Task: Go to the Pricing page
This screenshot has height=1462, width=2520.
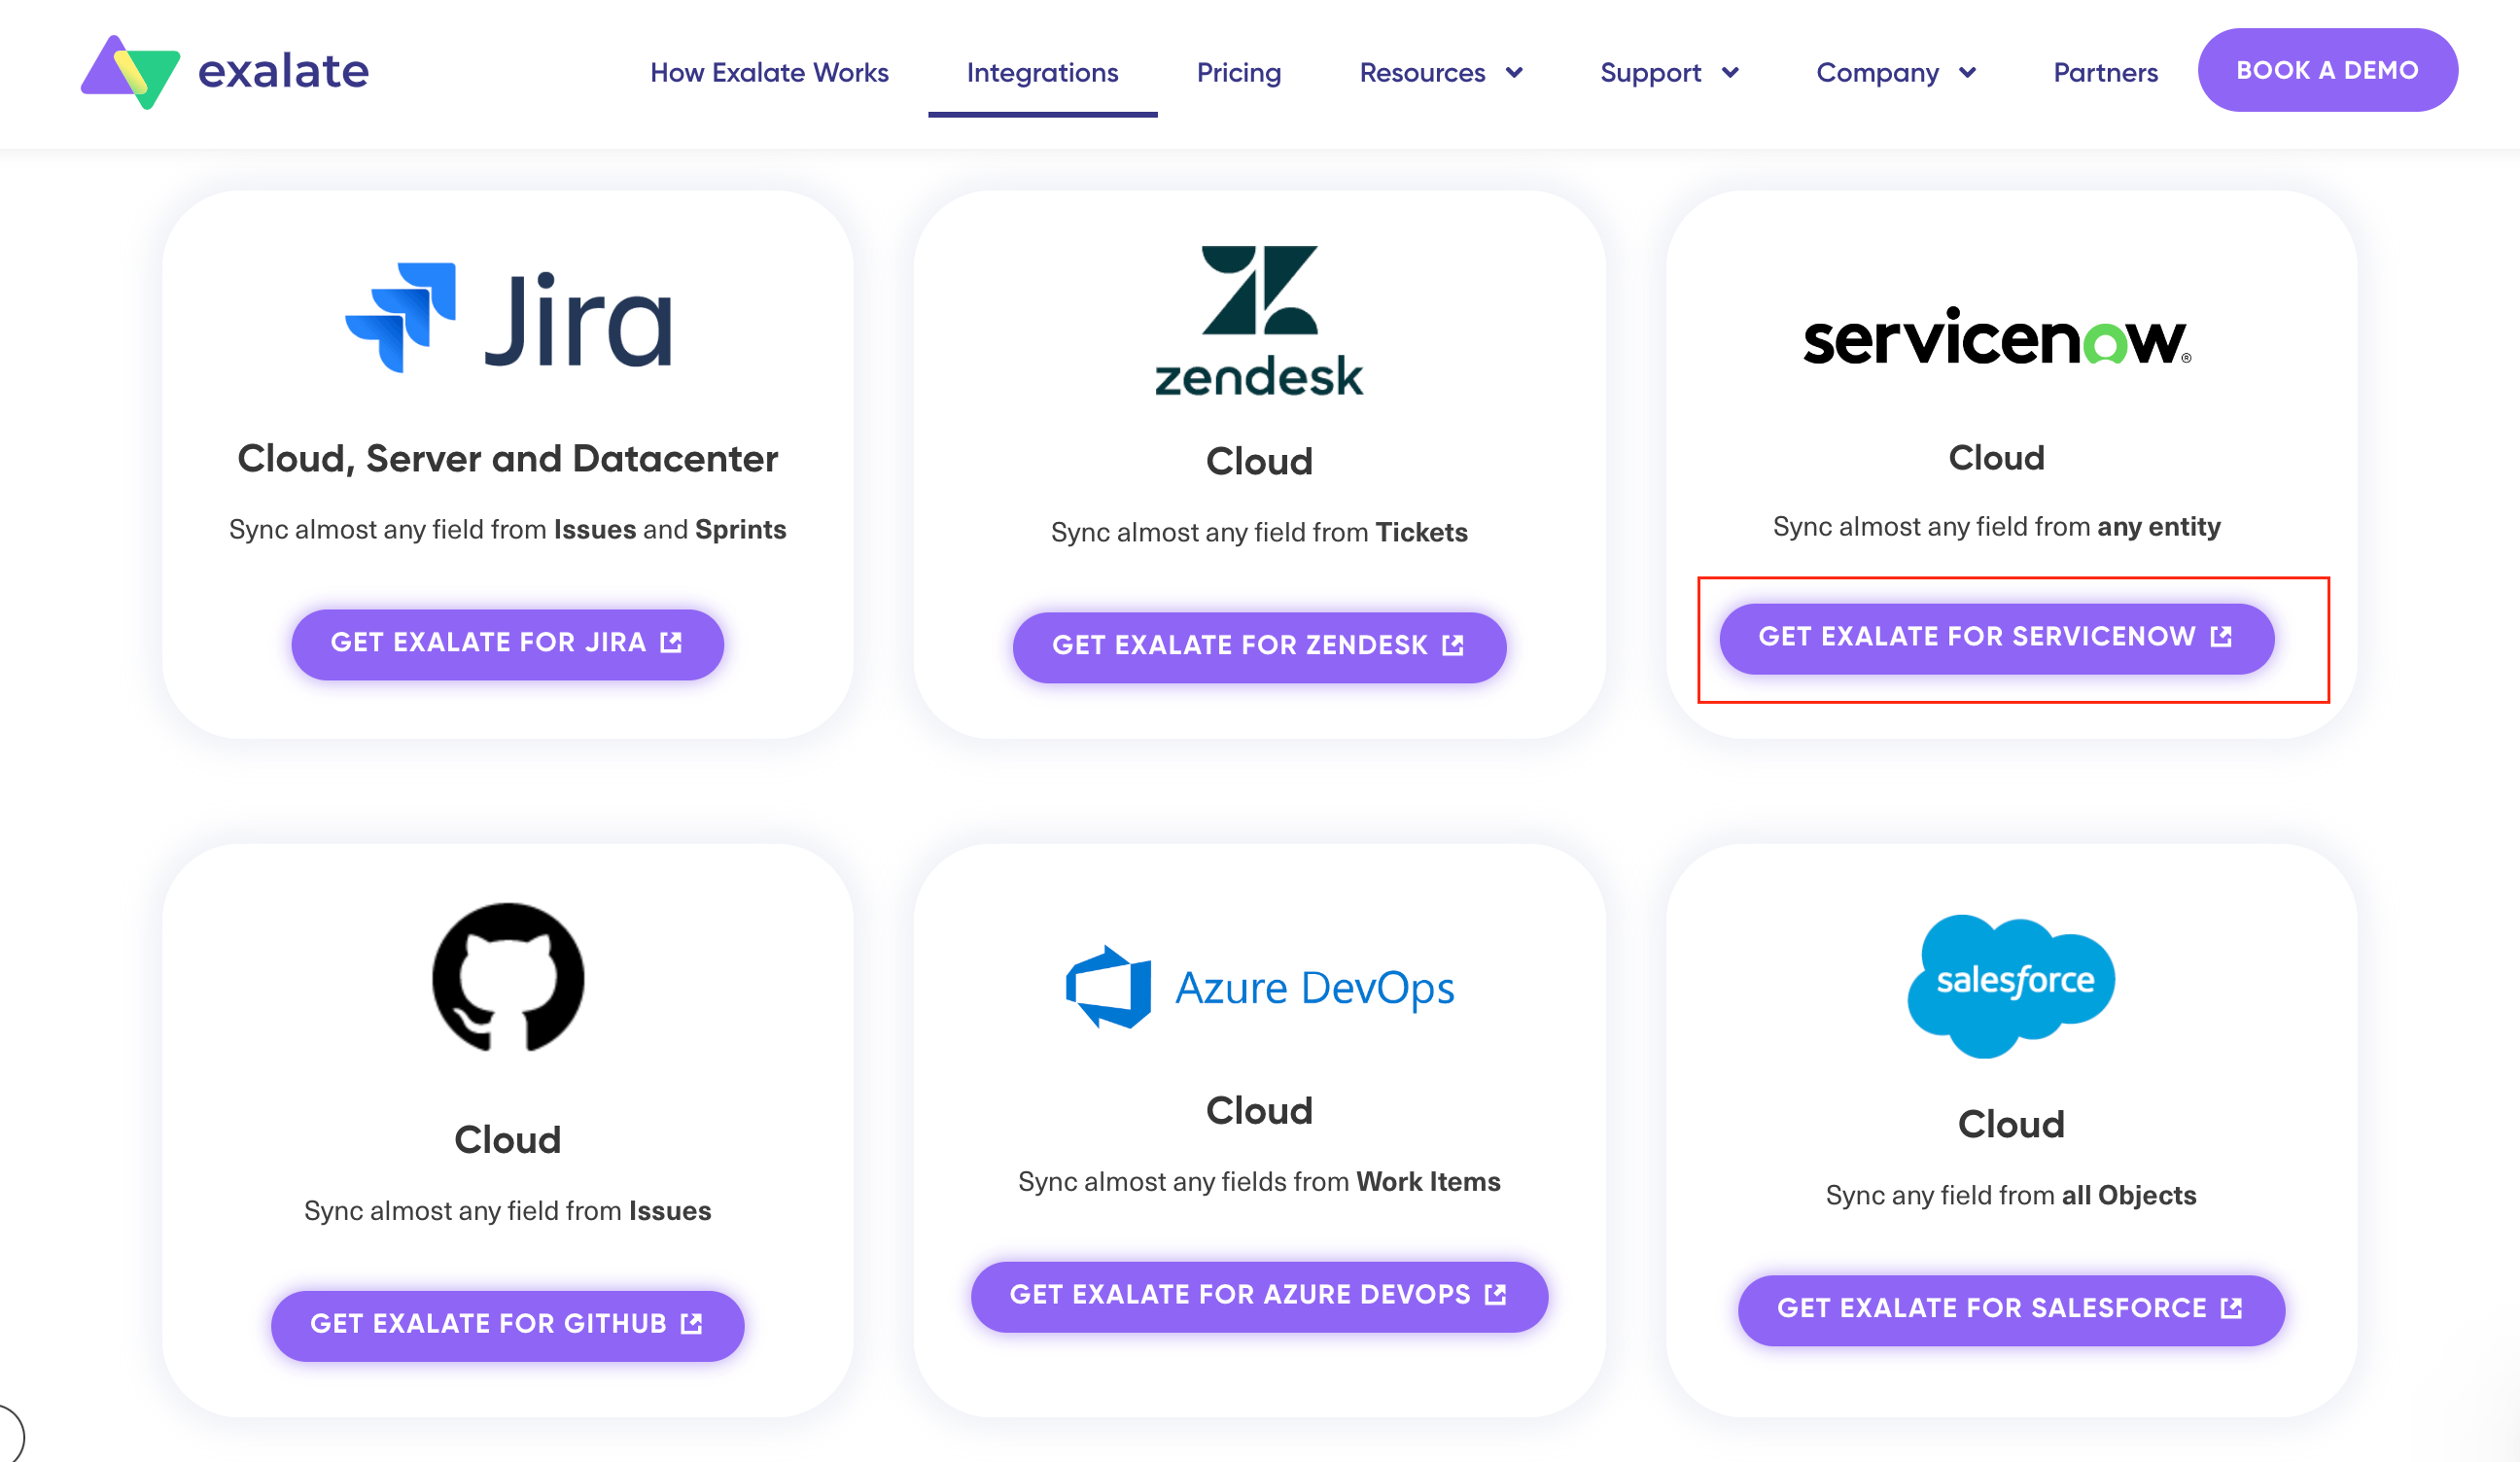Action: pos(1238,72)
